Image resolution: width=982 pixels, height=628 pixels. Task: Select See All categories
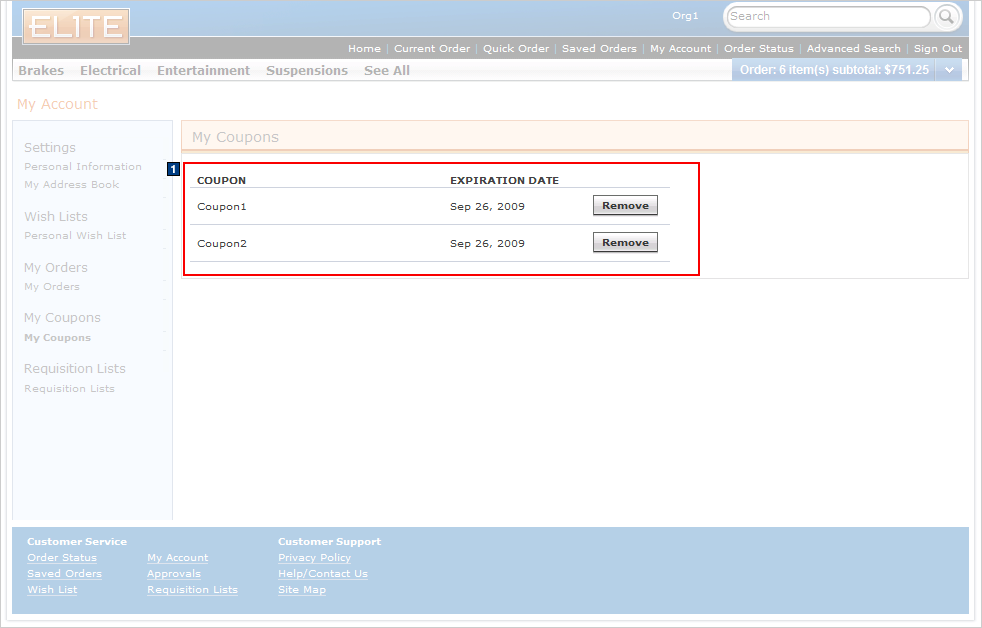pyautogui.click(x=386, y=70)
